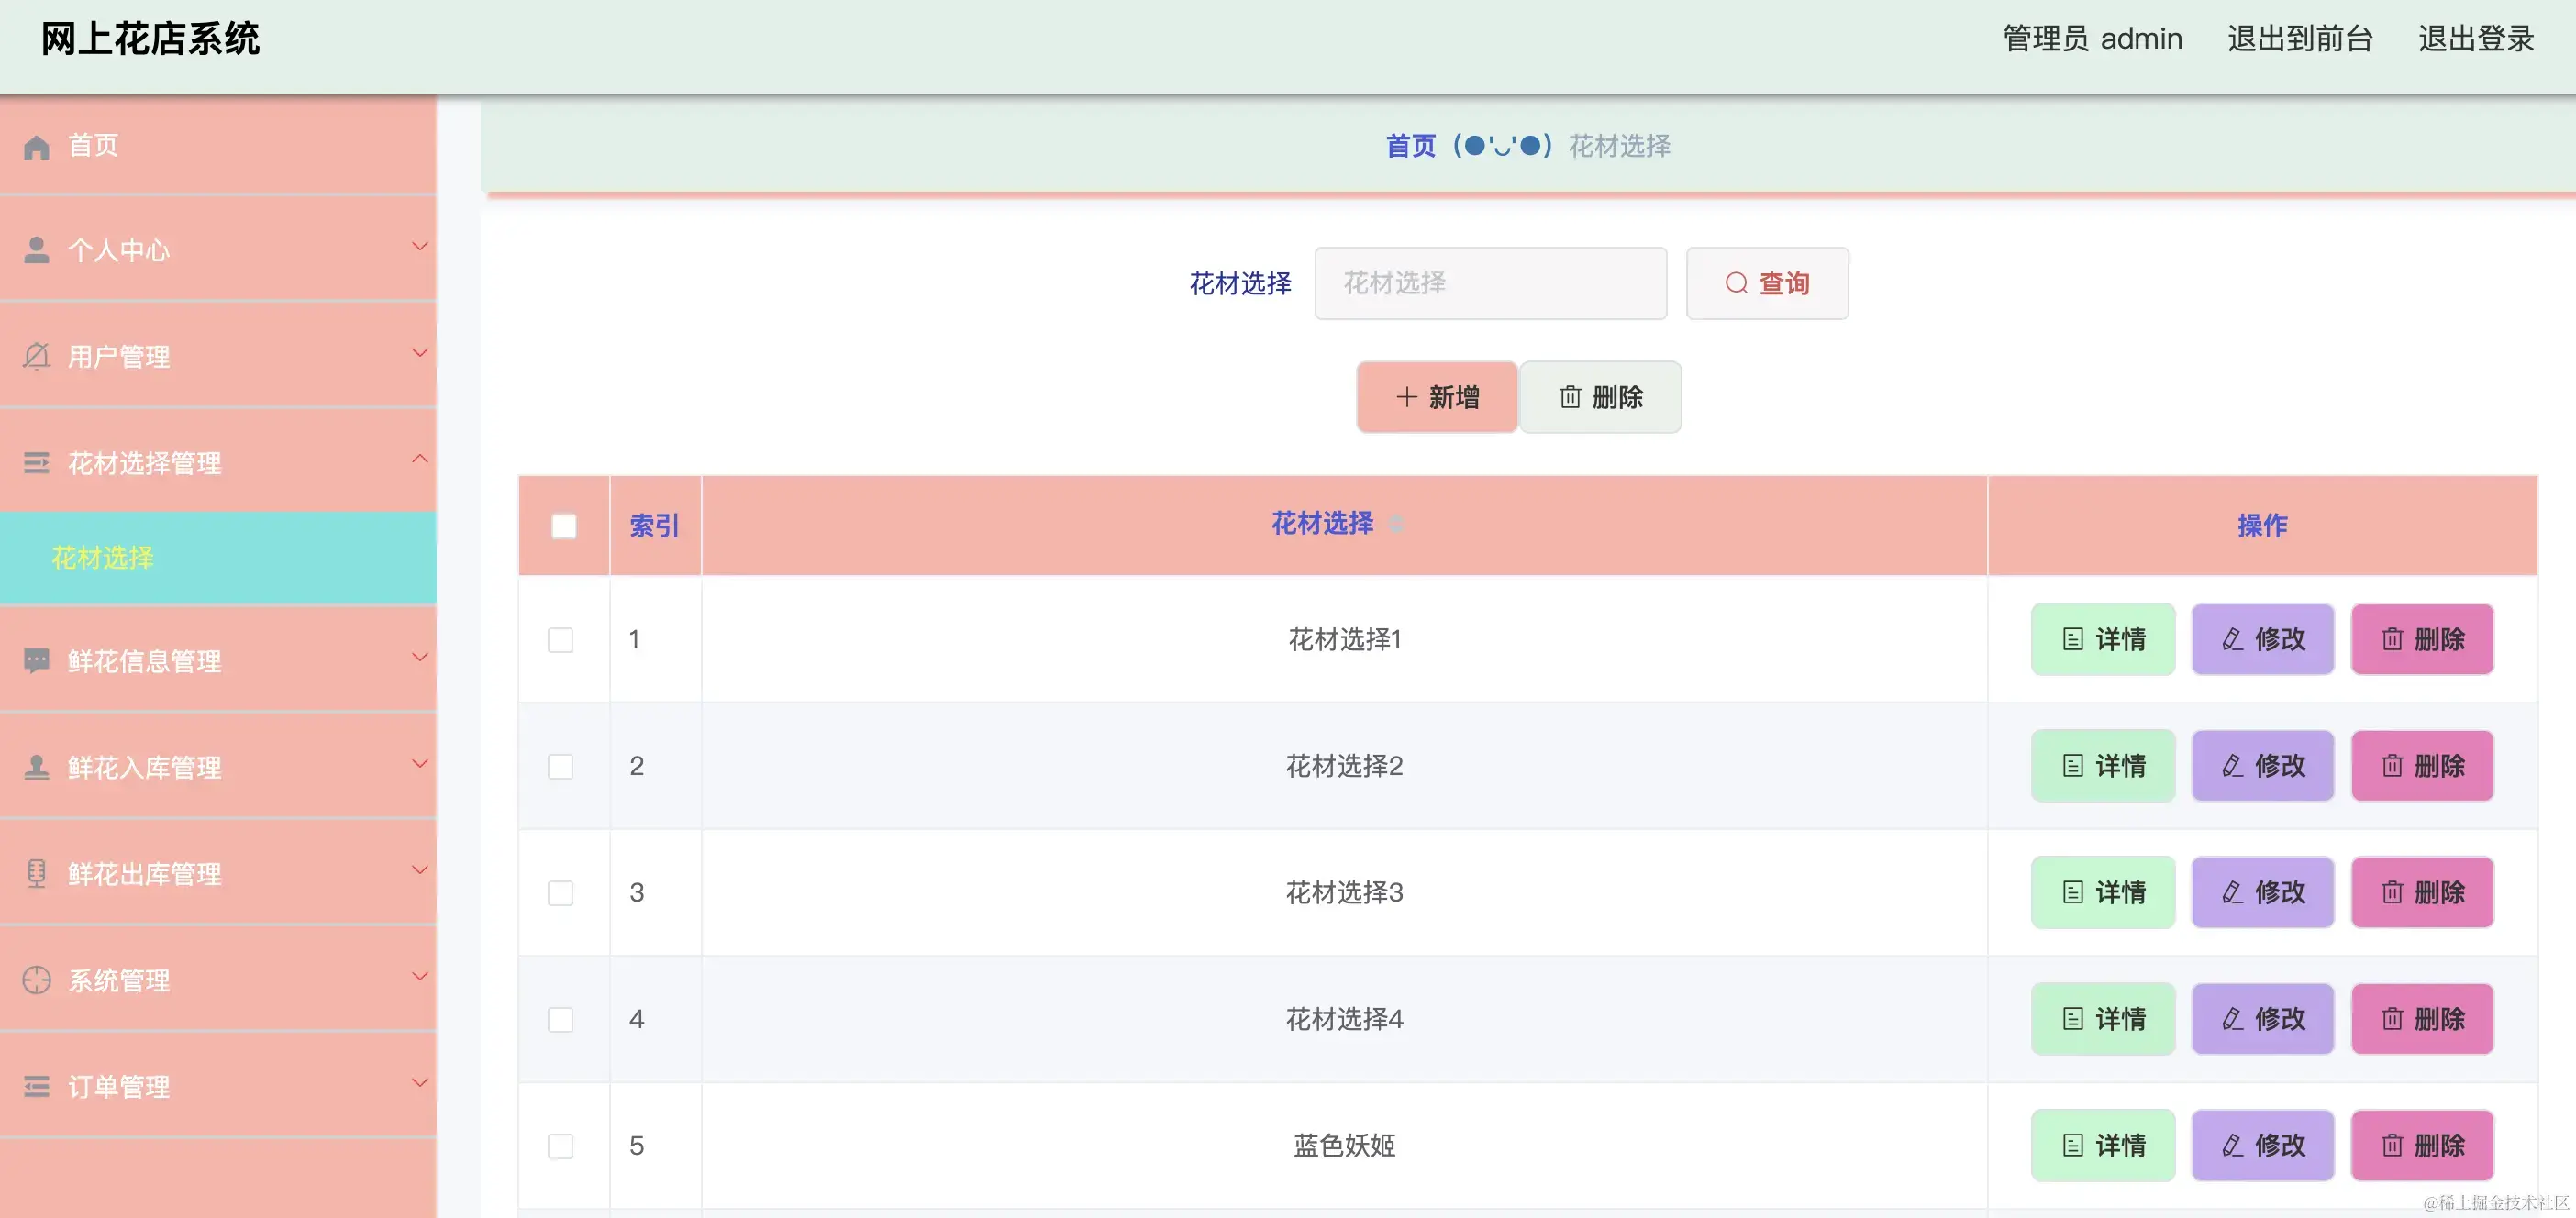Click the person icon beside 个人中心
Viewport: 2576px width, 1218px height.
coord(37,250)
